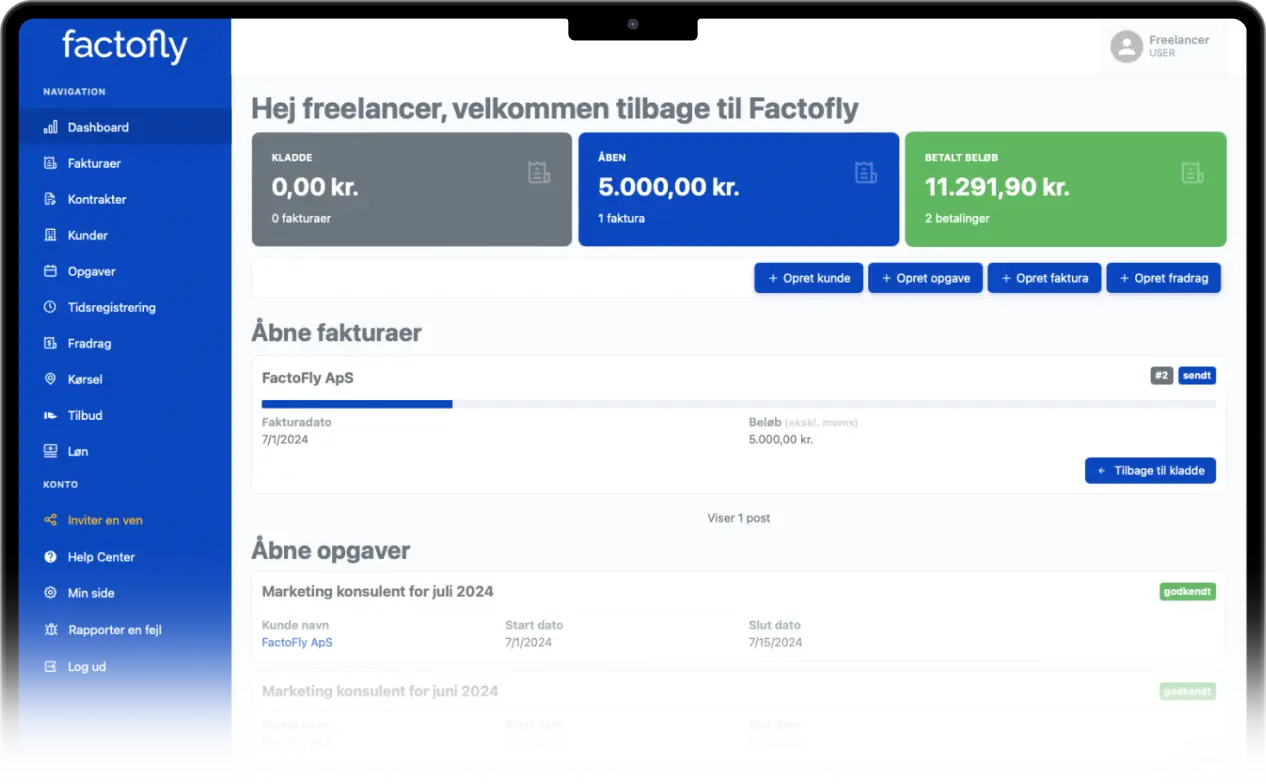Click the Freelancer user avatar icon
Image resolution: width=1266 pixels, height=784 pixels.
1126,46
